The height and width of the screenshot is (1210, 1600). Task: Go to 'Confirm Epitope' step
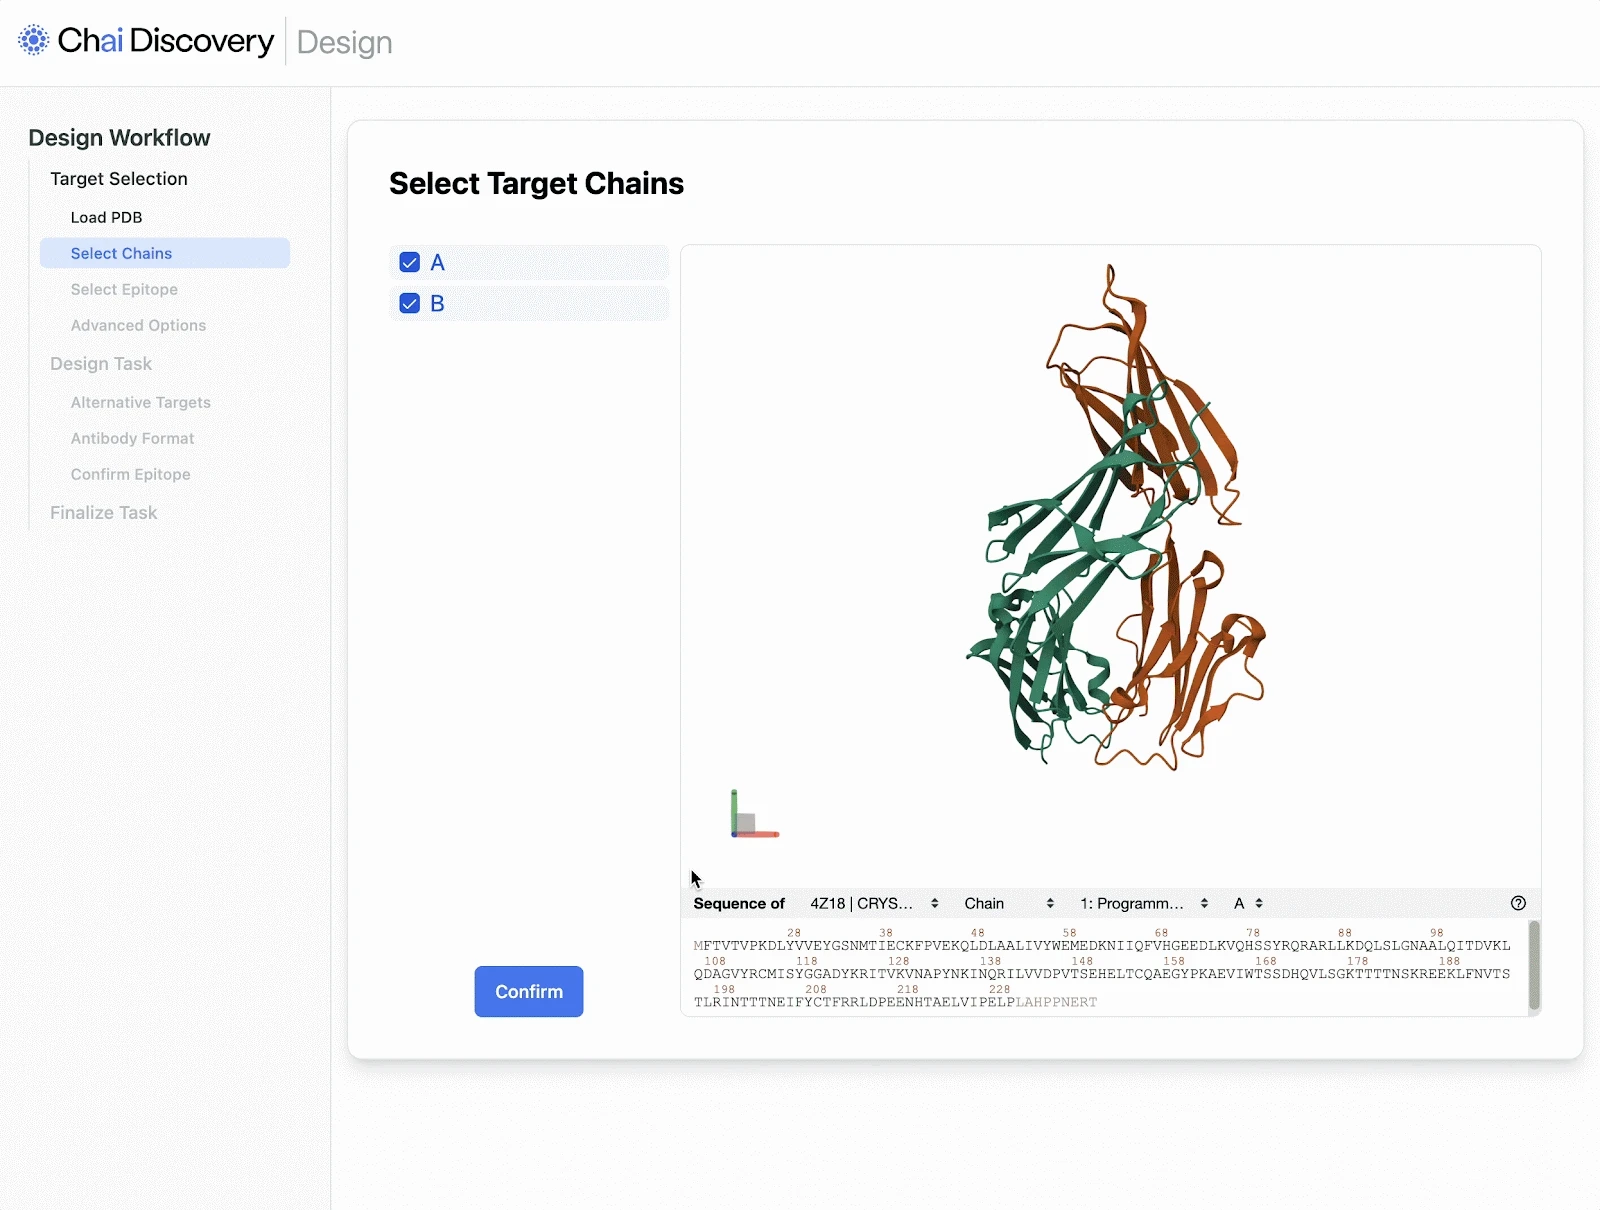coord(130,474)
